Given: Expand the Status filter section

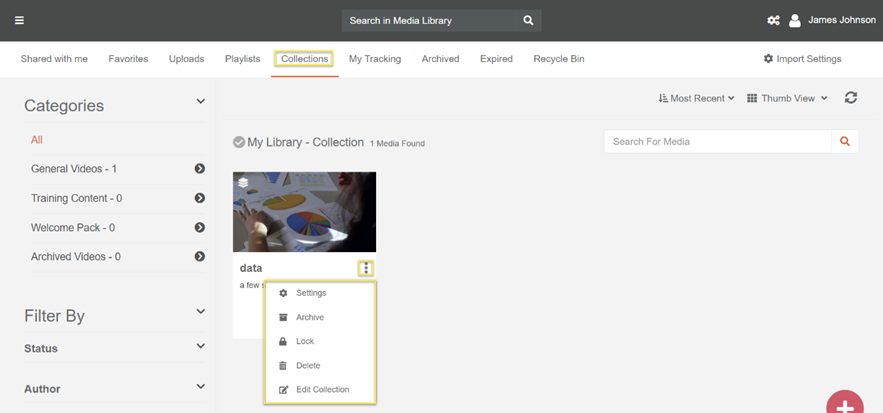Looking at the screenshot, I should (200, 347).
